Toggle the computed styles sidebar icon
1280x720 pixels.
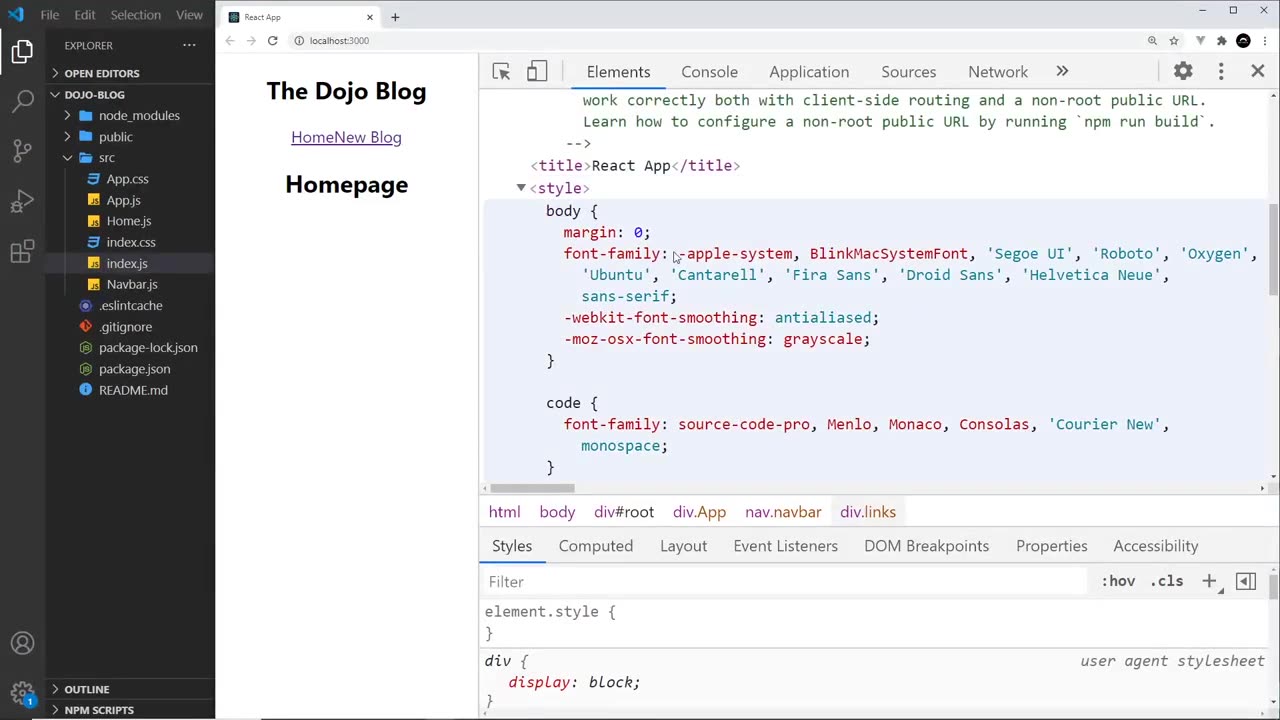coord(1246,581)
